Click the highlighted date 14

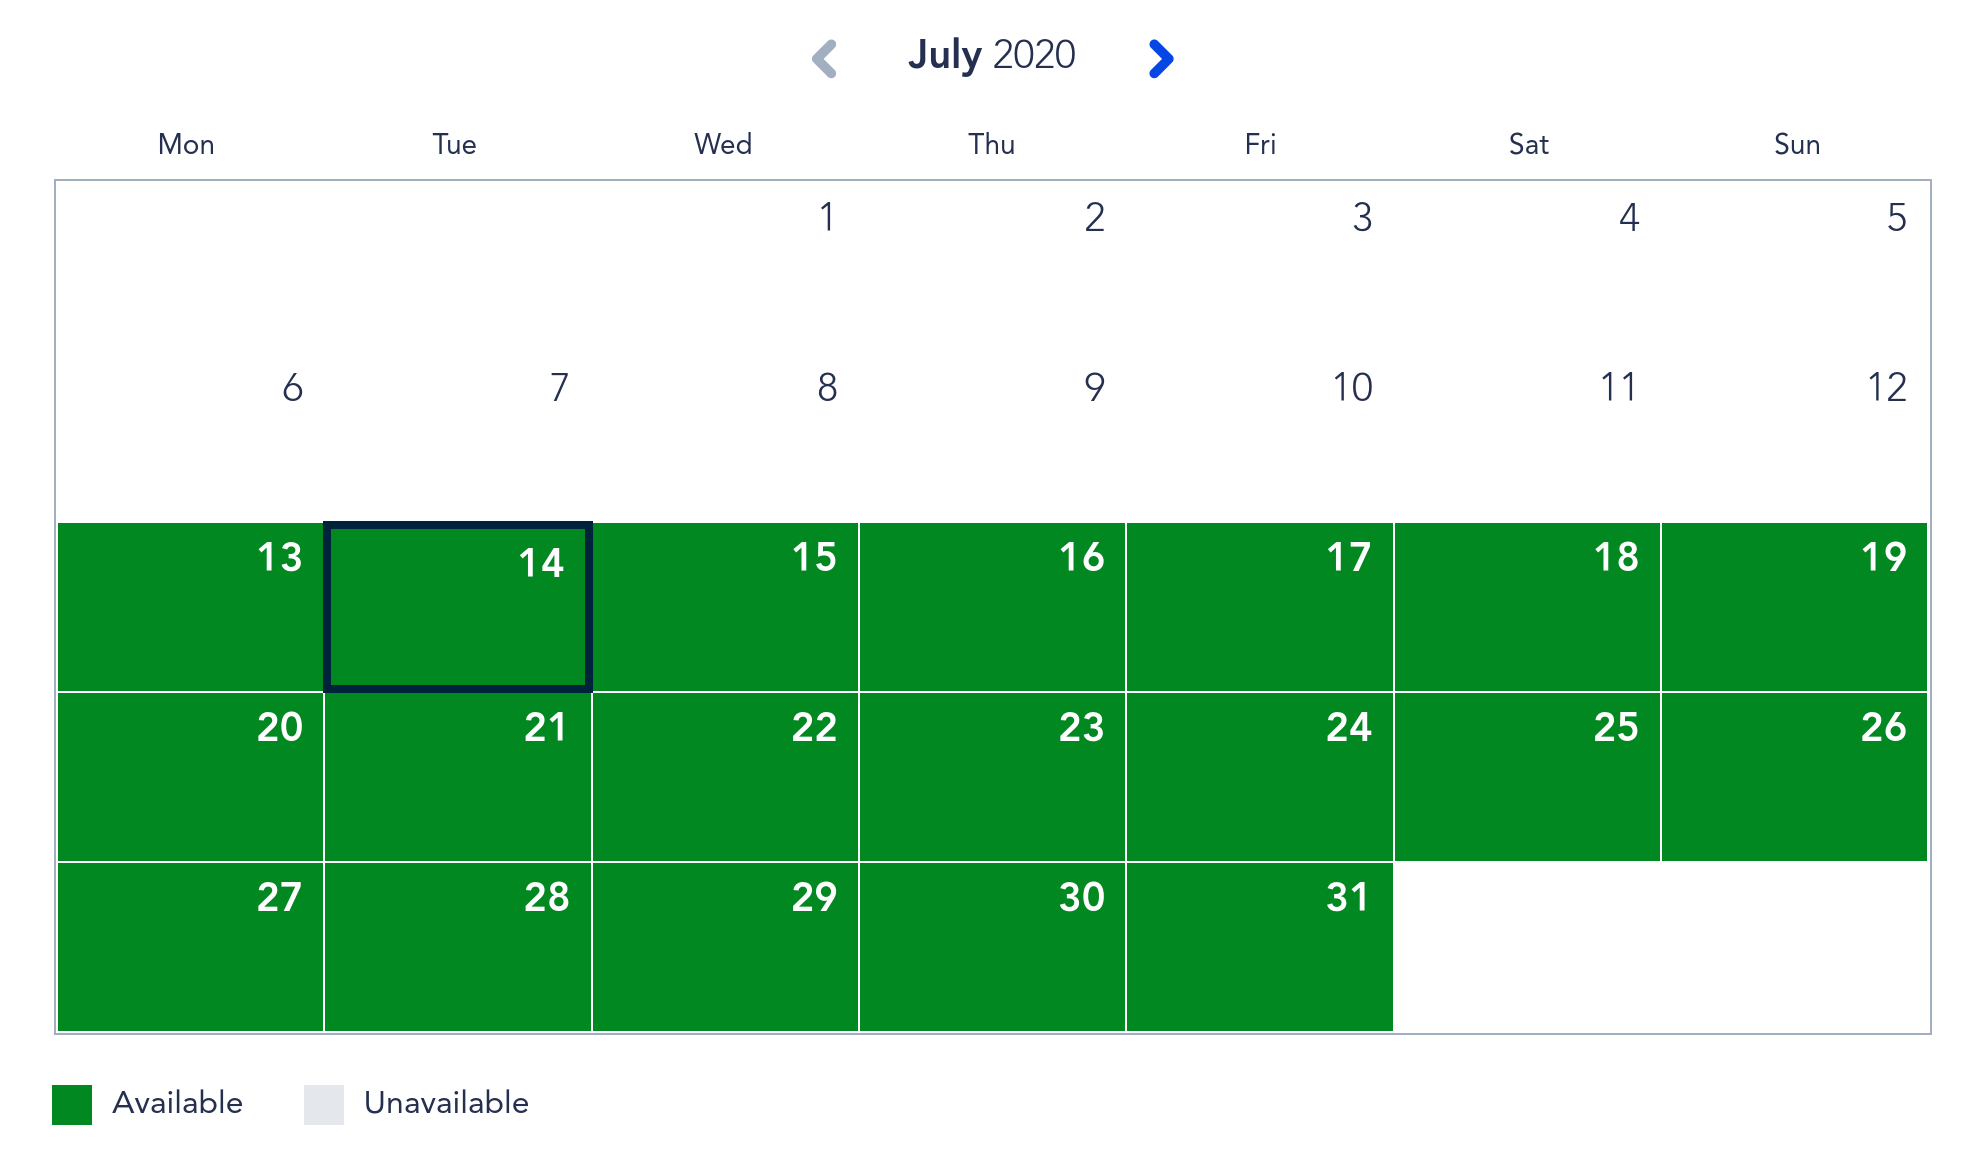coord(458,606)
